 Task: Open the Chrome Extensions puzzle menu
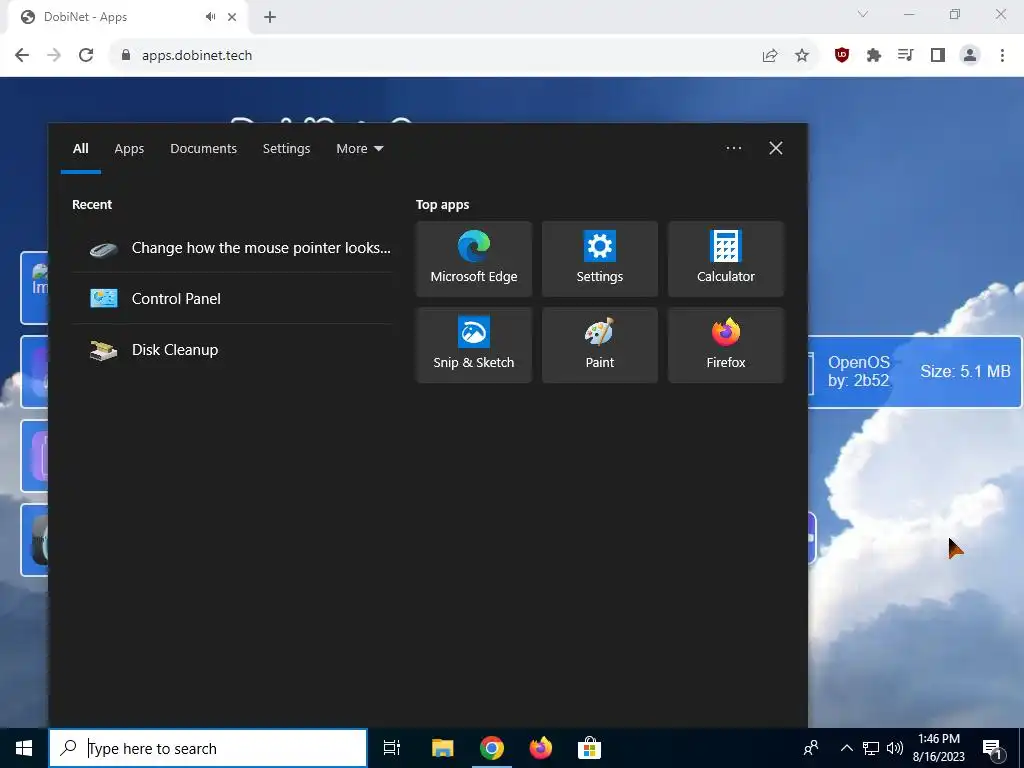tap(874, 56)
